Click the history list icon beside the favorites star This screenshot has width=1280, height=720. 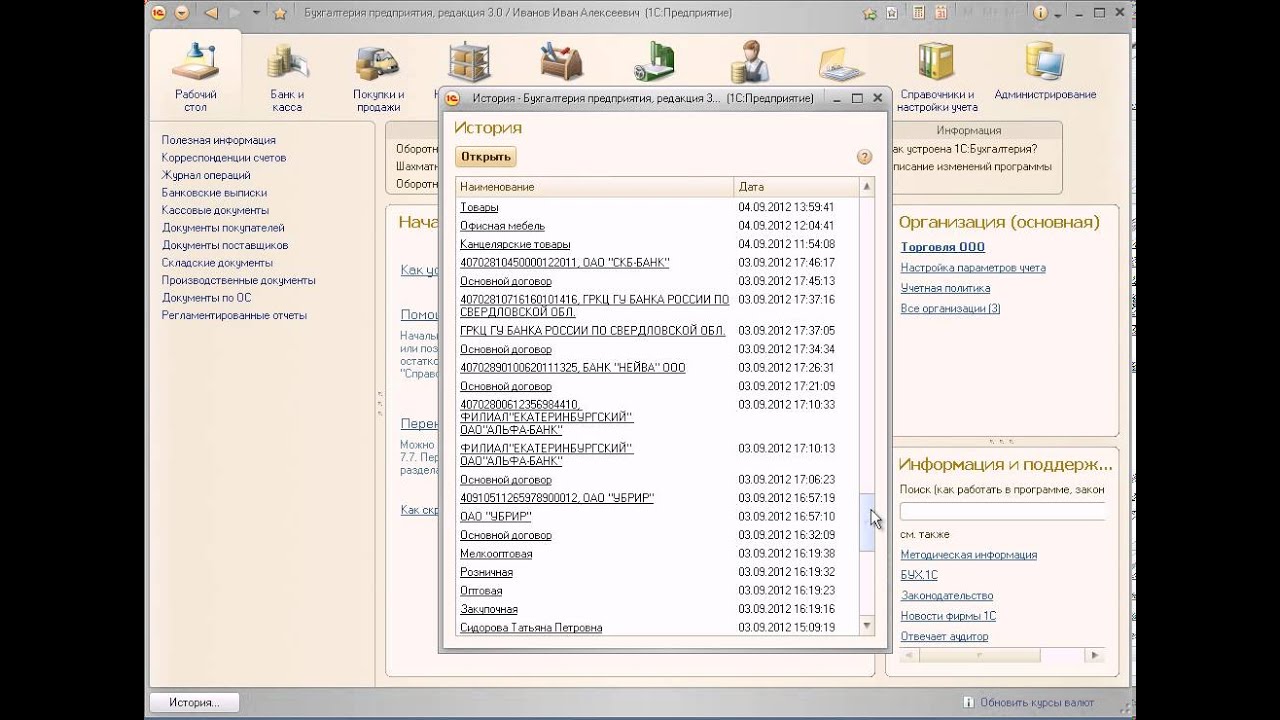coord(891,13)
